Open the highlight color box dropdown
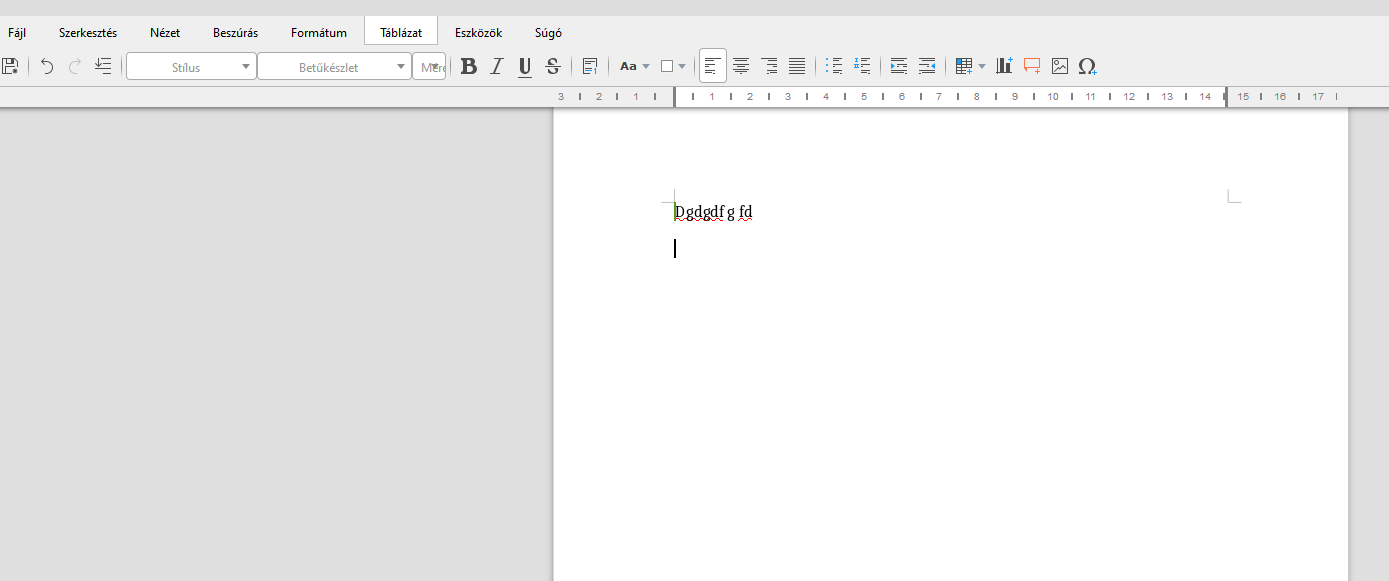Viewport: 1389px width, 581px height. click(x=682, y=67)
